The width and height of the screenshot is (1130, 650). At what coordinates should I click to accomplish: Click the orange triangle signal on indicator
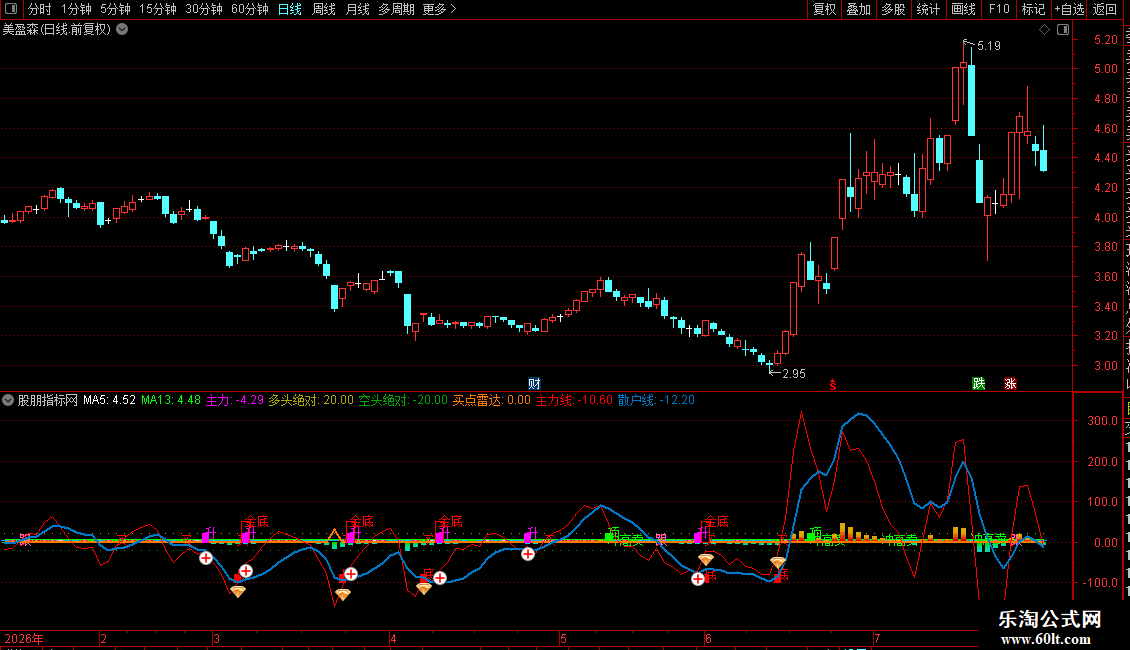[334, 535]
